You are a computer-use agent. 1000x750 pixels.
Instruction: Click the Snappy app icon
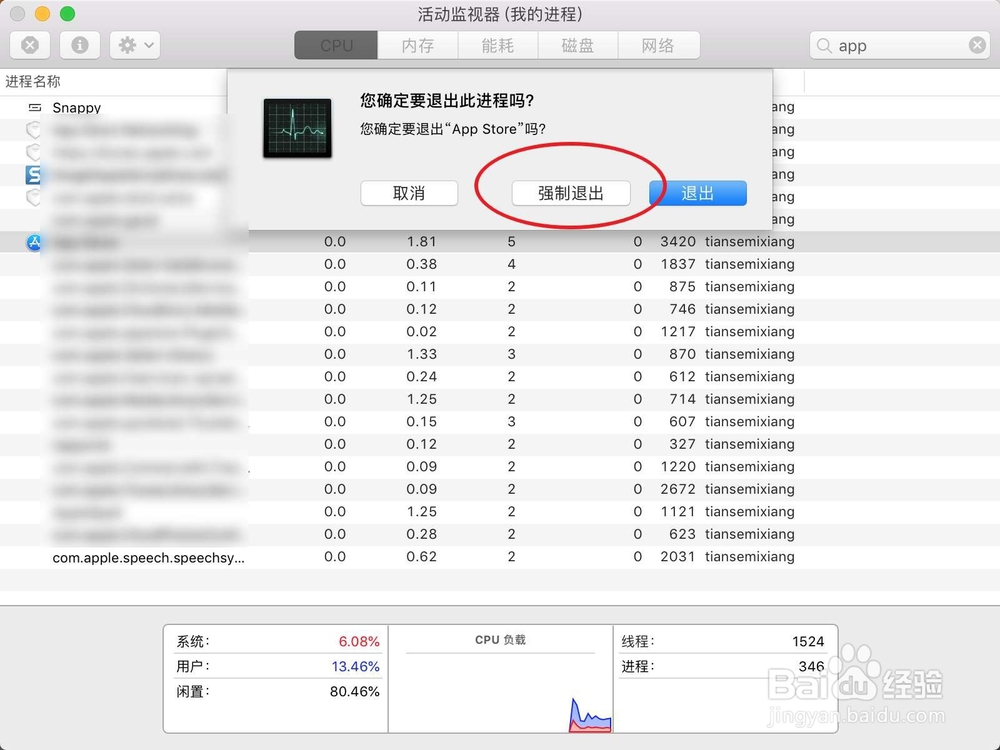[x=34, y=107]
